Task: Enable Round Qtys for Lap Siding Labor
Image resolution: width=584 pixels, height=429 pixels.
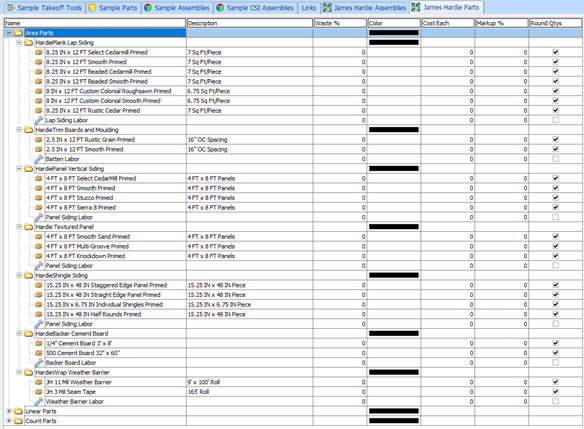Action: click(x=555, y=120)
